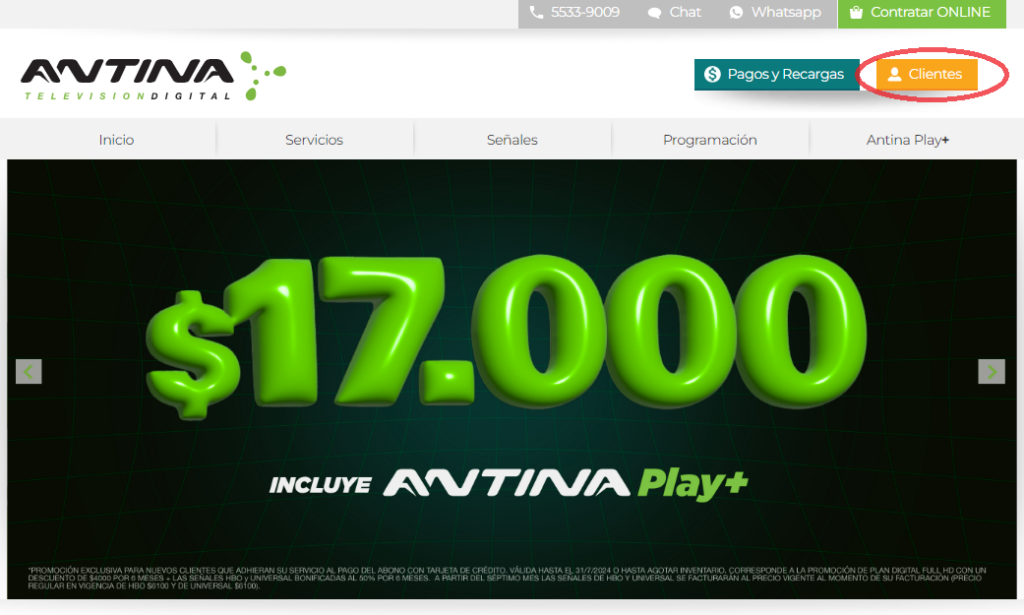Advance to next banner slide arrow
Viewport: 1024px width, 615px height.
(991, 371)
